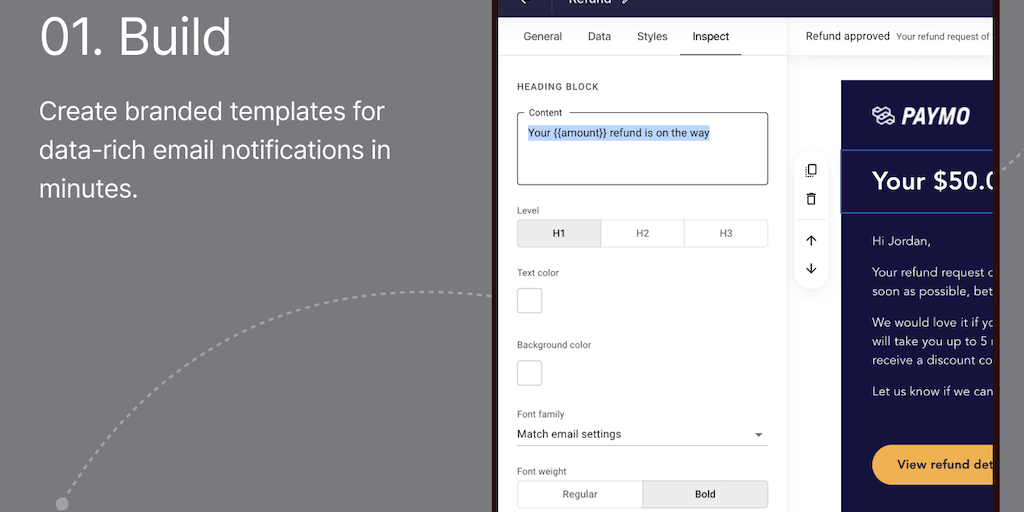This screenshot has width=1024, height=512.
Task: Choose H3 heading level
Action: tap(726, 233)
